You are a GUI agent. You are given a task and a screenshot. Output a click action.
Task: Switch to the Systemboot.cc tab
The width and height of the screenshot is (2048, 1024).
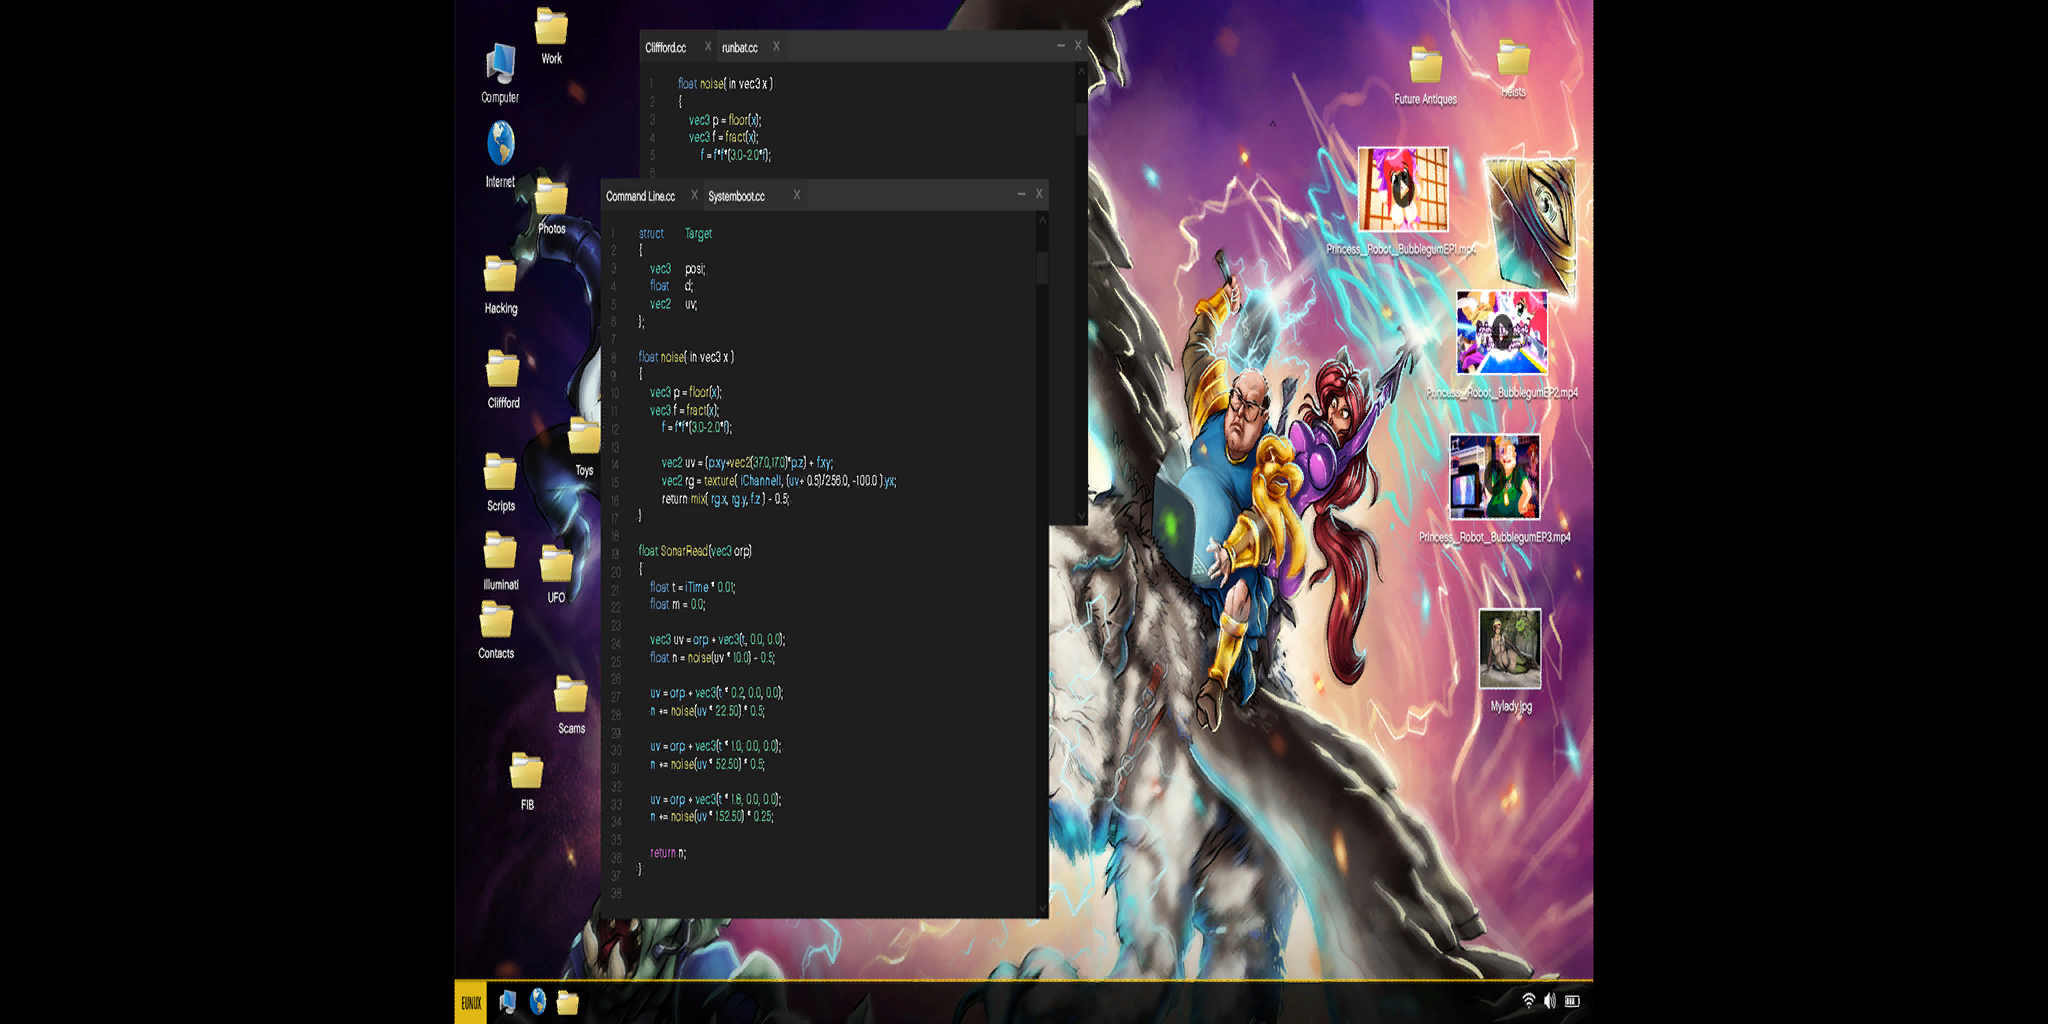click(x=736, y=196)
